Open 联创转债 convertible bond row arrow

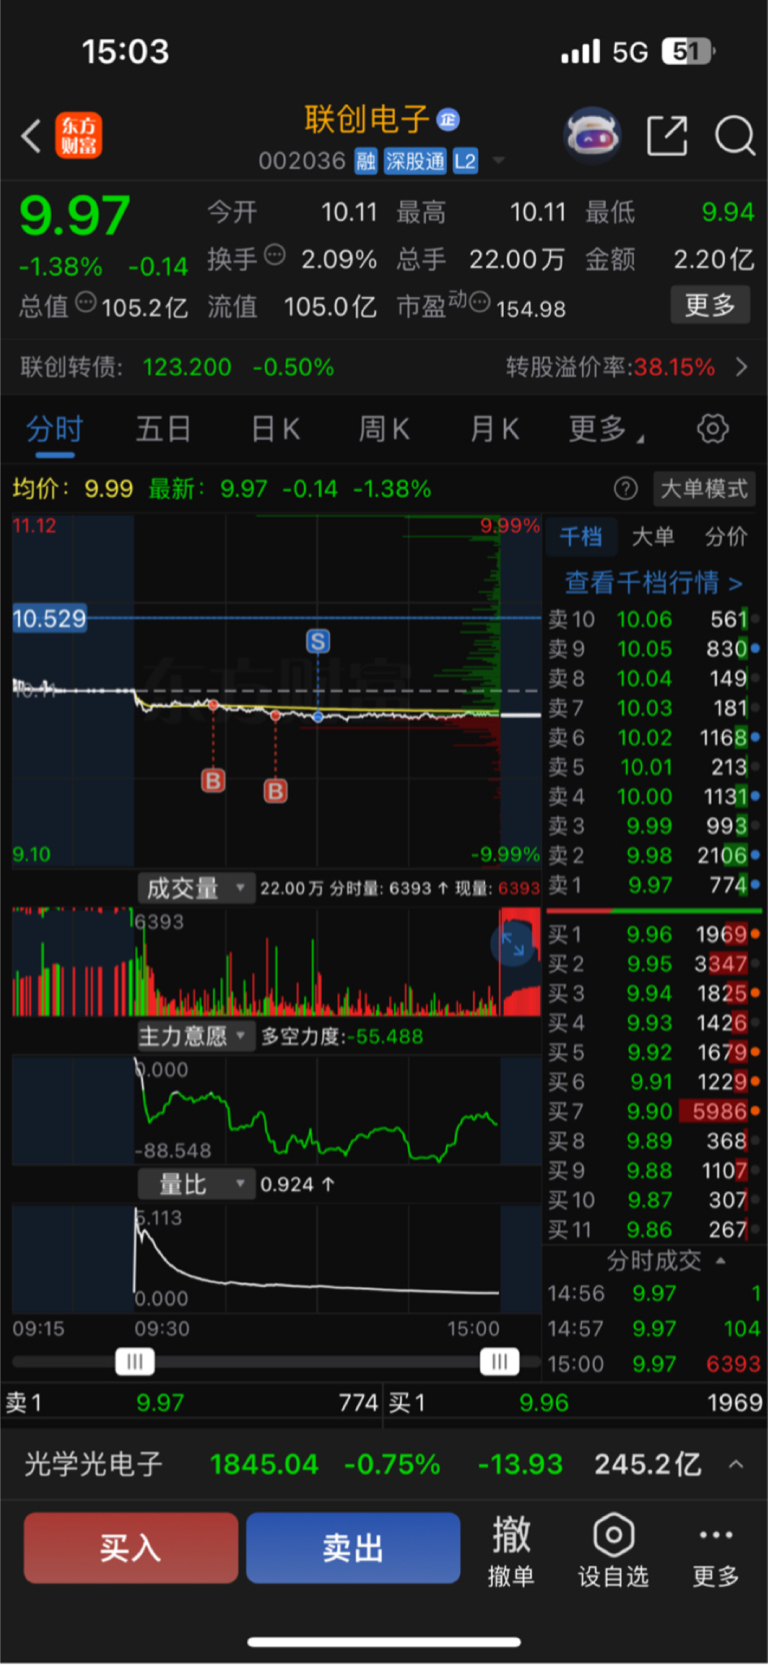click(741, 367)
